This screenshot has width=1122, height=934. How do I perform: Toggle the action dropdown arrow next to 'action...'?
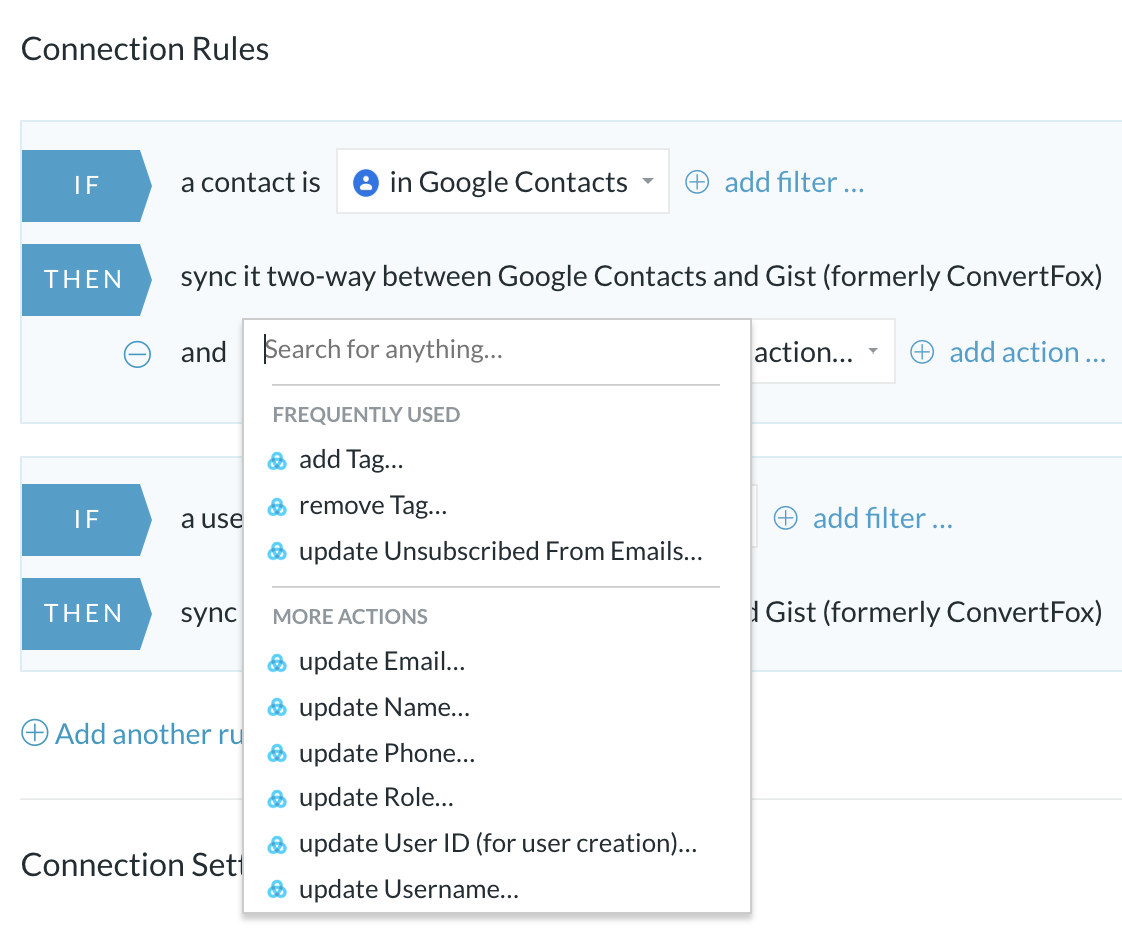tap(873, 351)
